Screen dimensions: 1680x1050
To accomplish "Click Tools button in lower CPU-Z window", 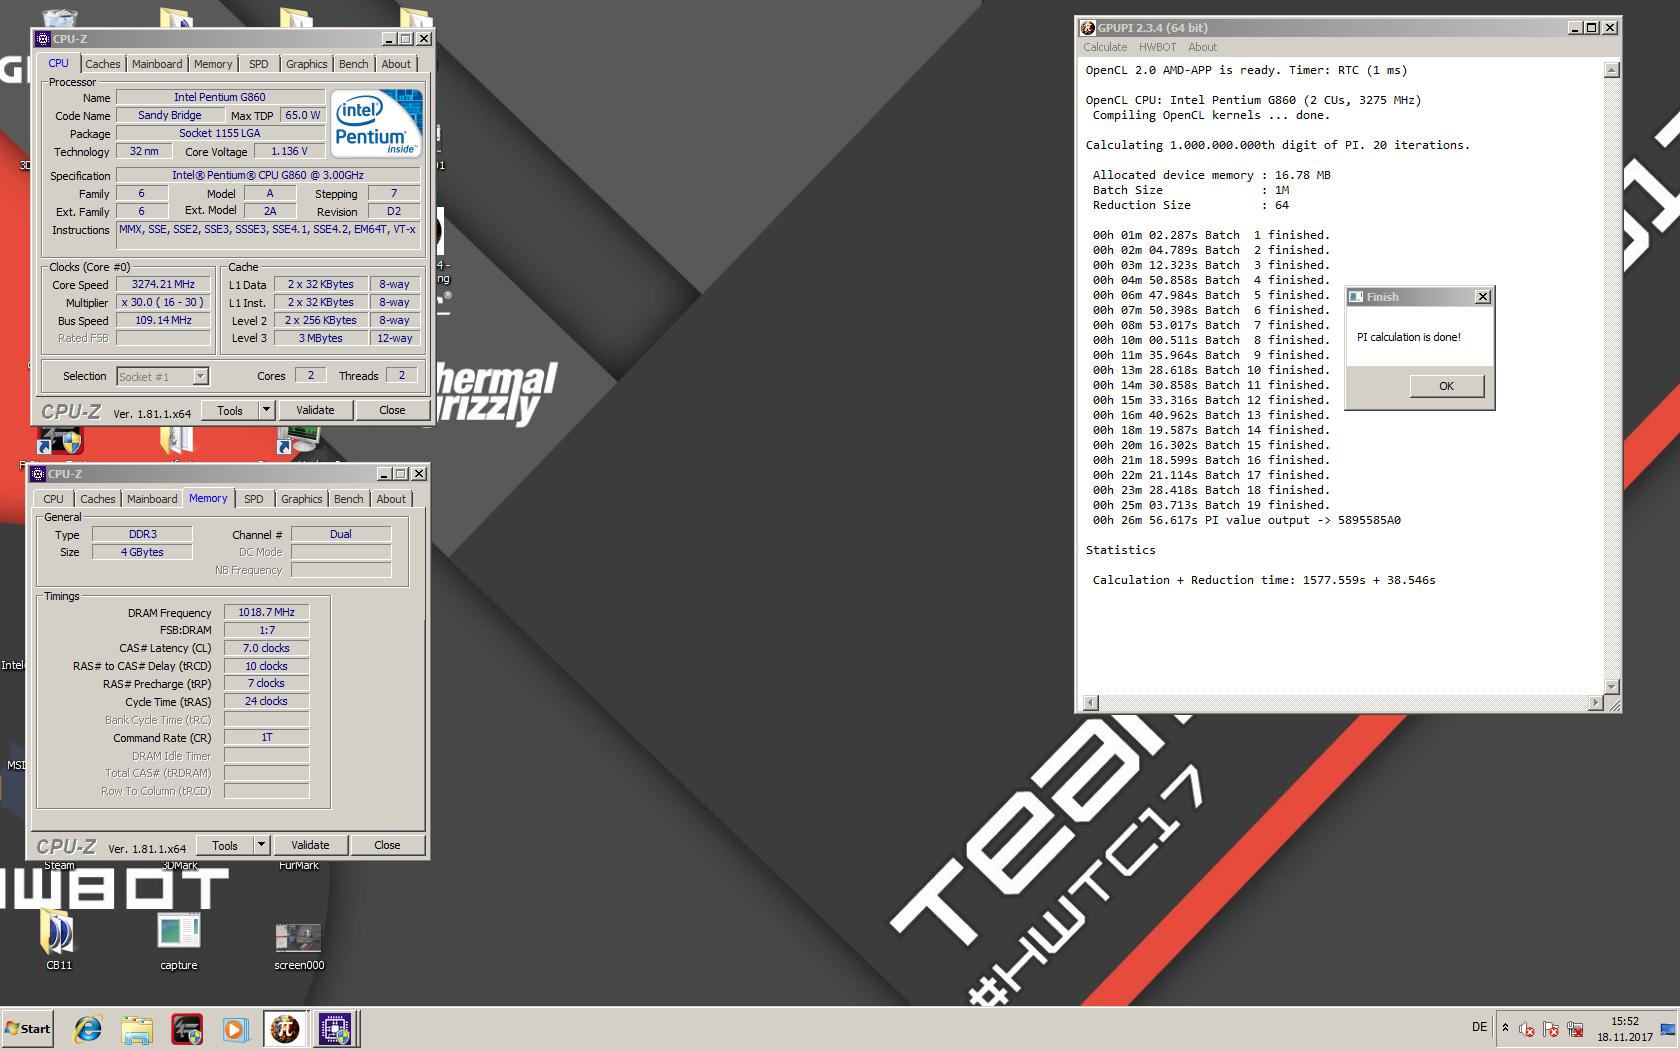I will pyautogui.click(x=225, y=845).
